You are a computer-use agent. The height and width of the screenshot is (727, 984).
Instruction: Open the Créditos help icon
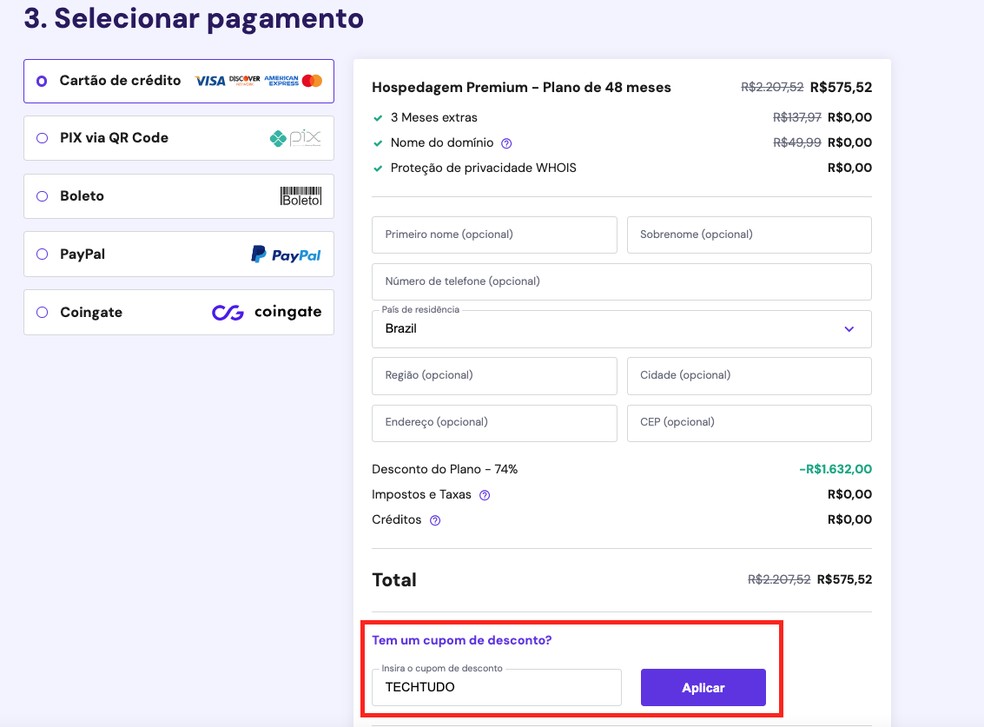pyautogui.click(x=433, y=520)
